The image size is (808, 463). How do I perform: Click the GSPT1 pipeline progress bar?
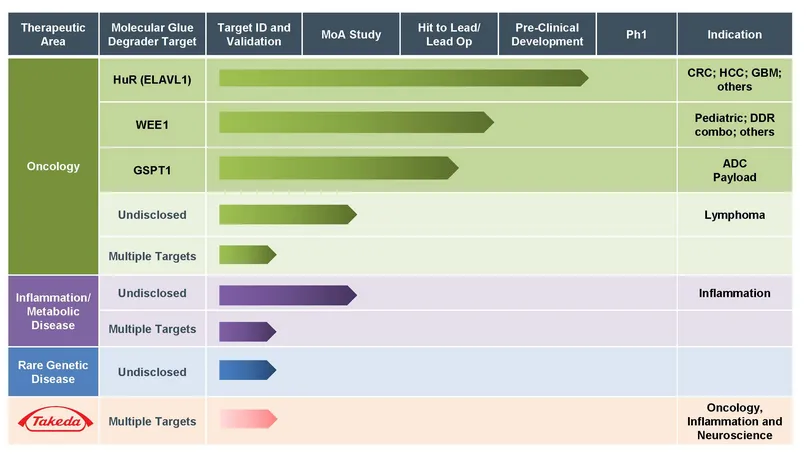337,168
